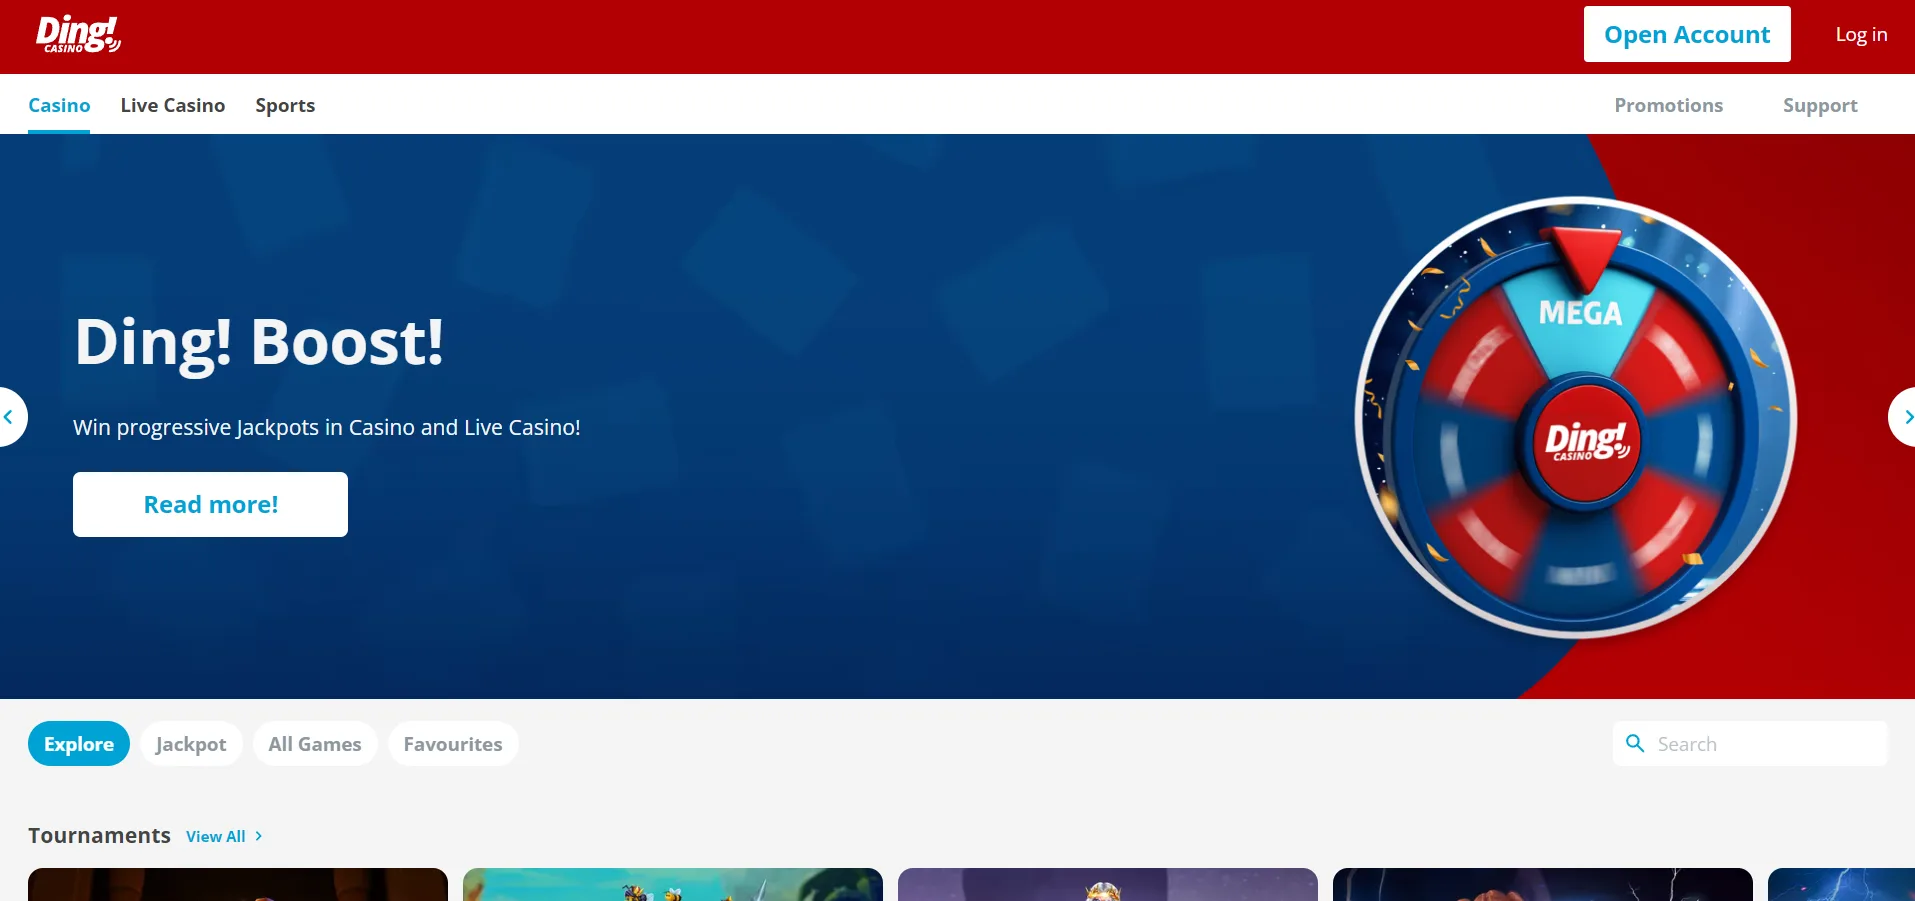
Task: Focus the game Search field
Action: point(1750,744)
